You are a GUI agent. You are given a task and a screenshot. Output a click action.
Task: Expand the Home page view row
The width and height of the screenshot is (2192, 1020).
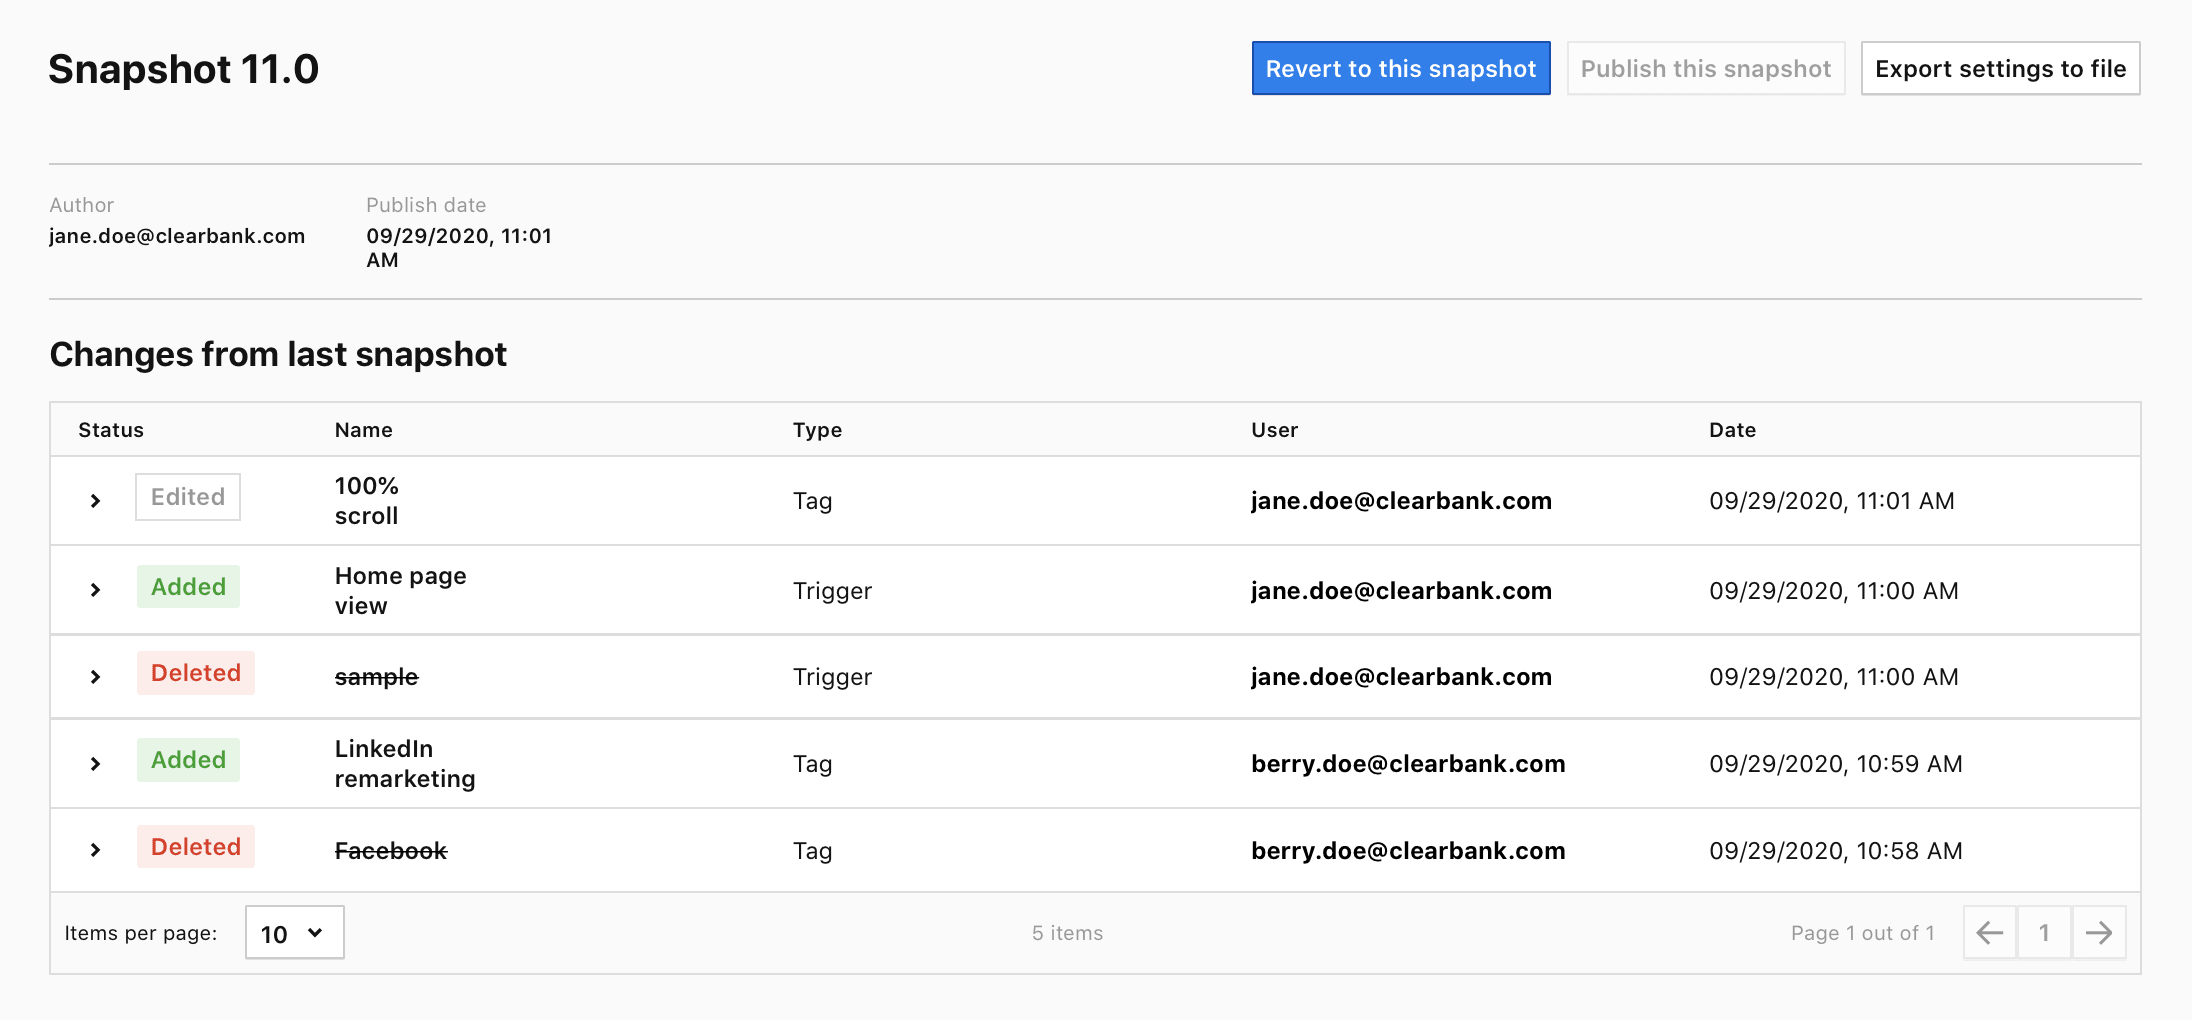(x=95, y=590)
